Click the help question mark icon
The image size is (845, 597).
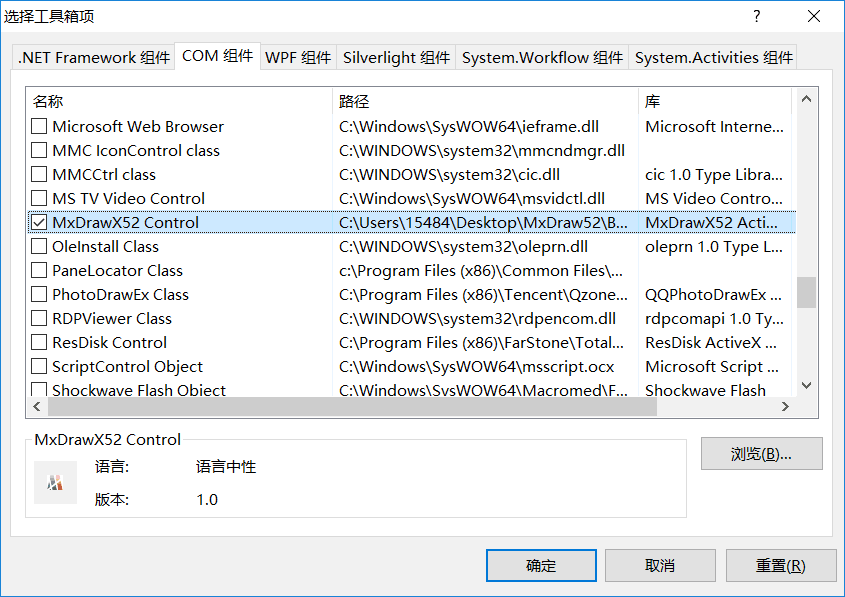[756, 17]
